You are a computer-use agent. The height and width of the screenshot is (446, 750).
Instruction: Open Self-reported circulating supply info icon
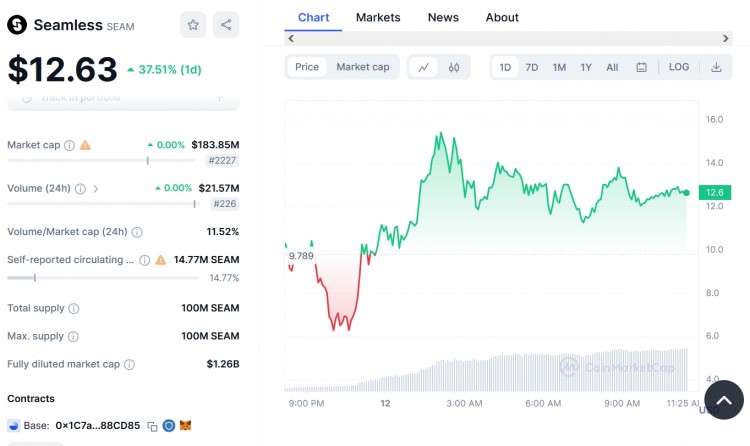[x=144, y=260]
